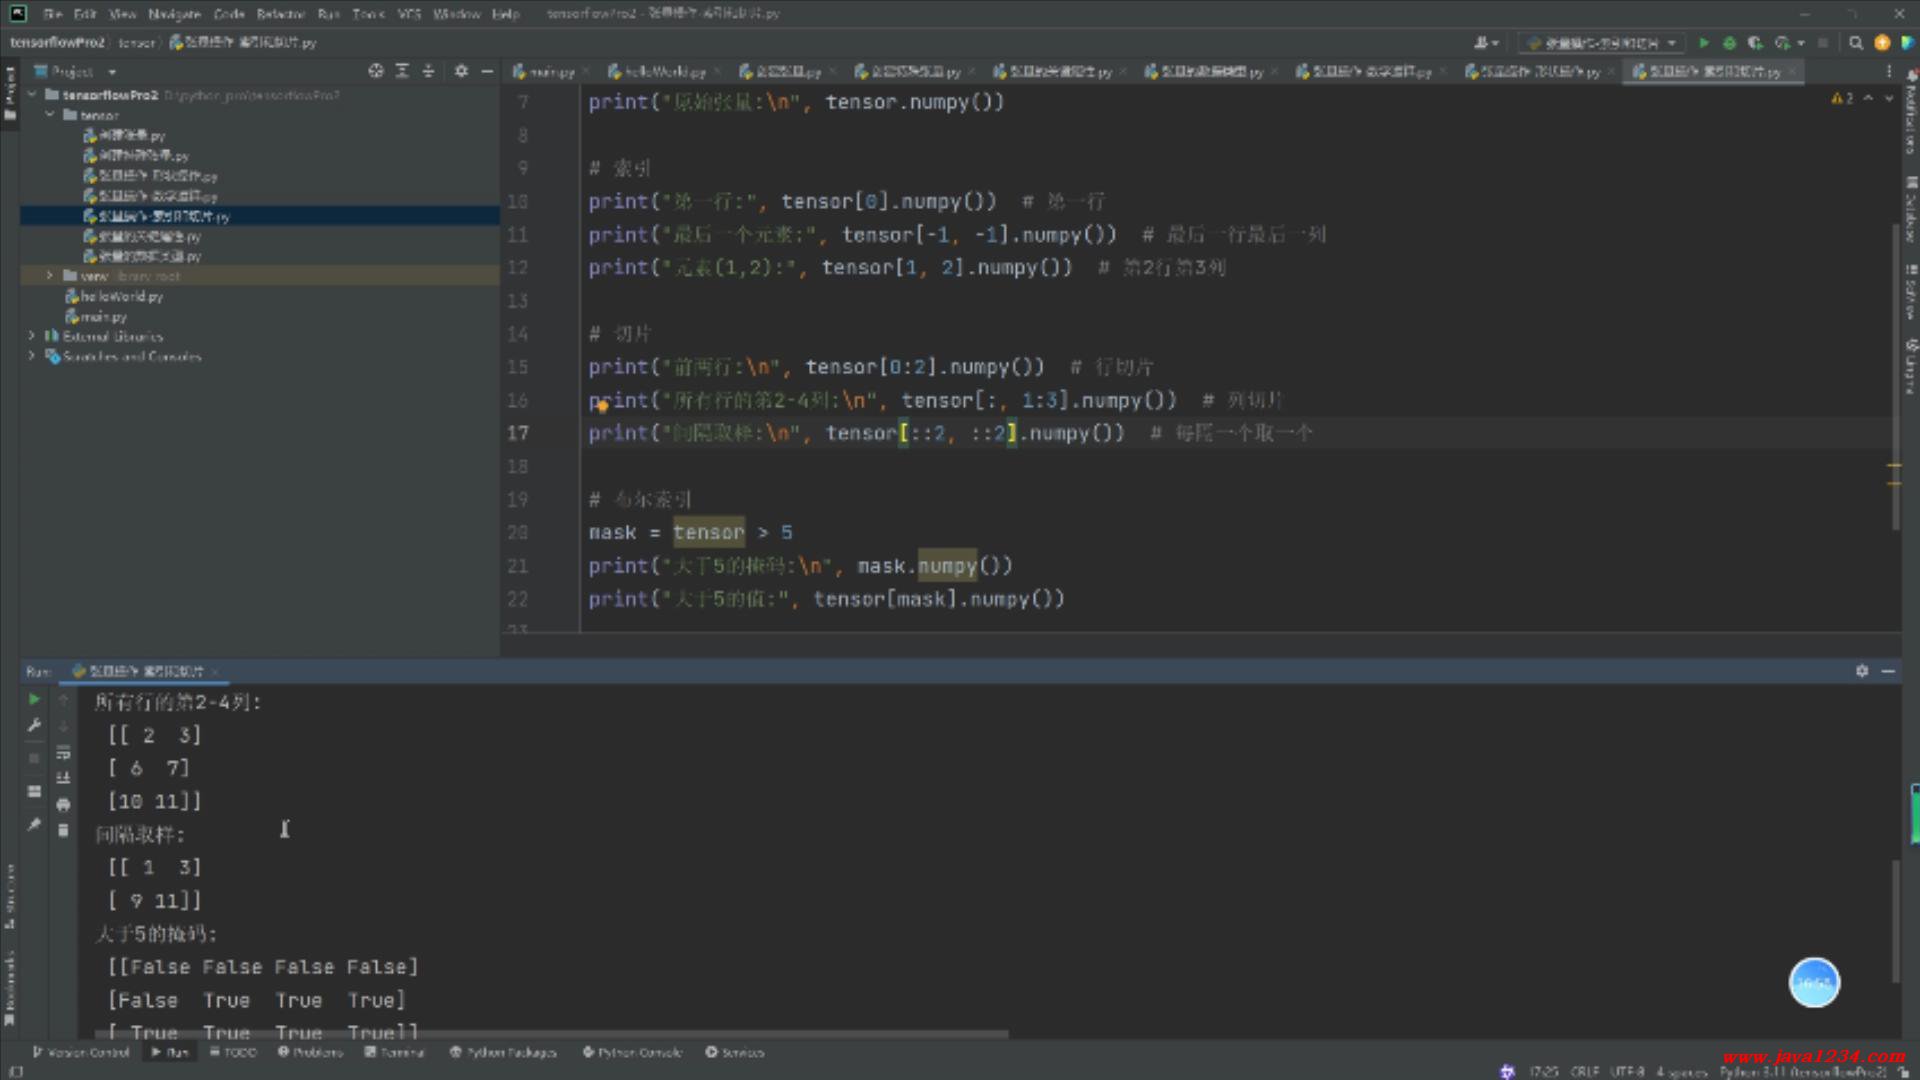Open Python Console tool window
The image size is (1920, 1080).
click(x=631, y=1052)
